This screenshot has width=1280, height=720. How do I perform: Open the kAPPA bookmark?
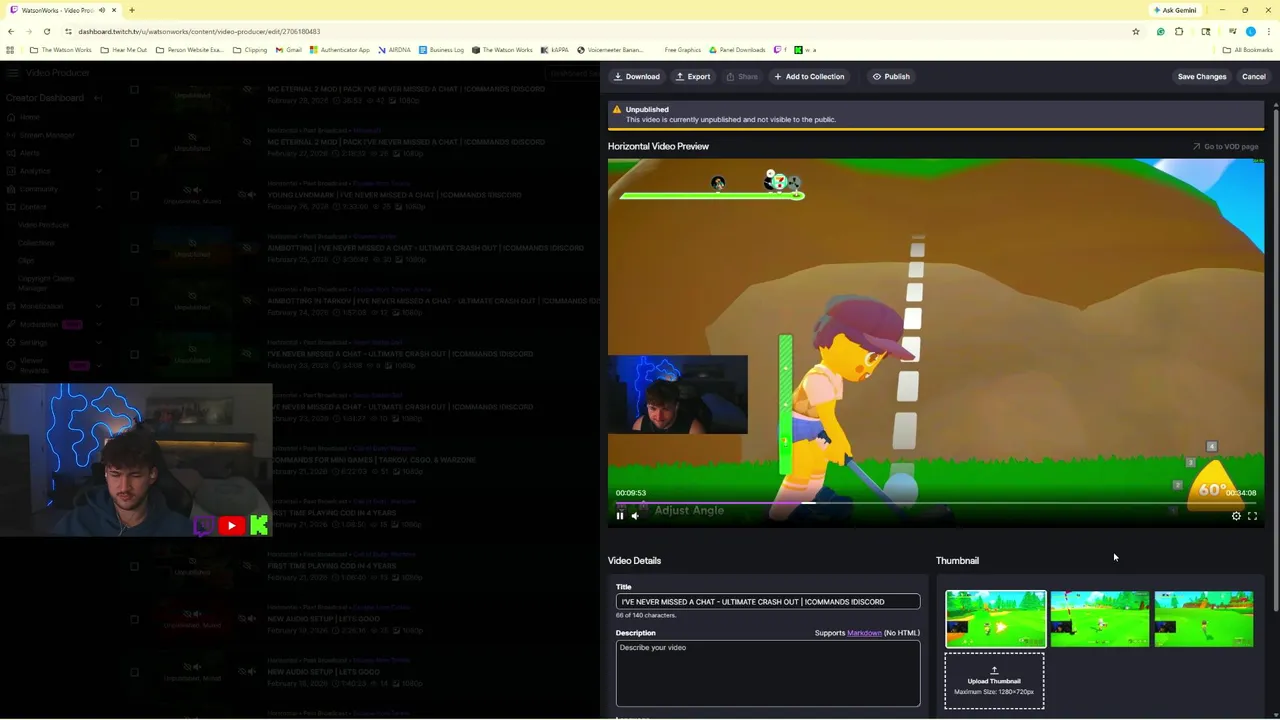coord(554,50)
